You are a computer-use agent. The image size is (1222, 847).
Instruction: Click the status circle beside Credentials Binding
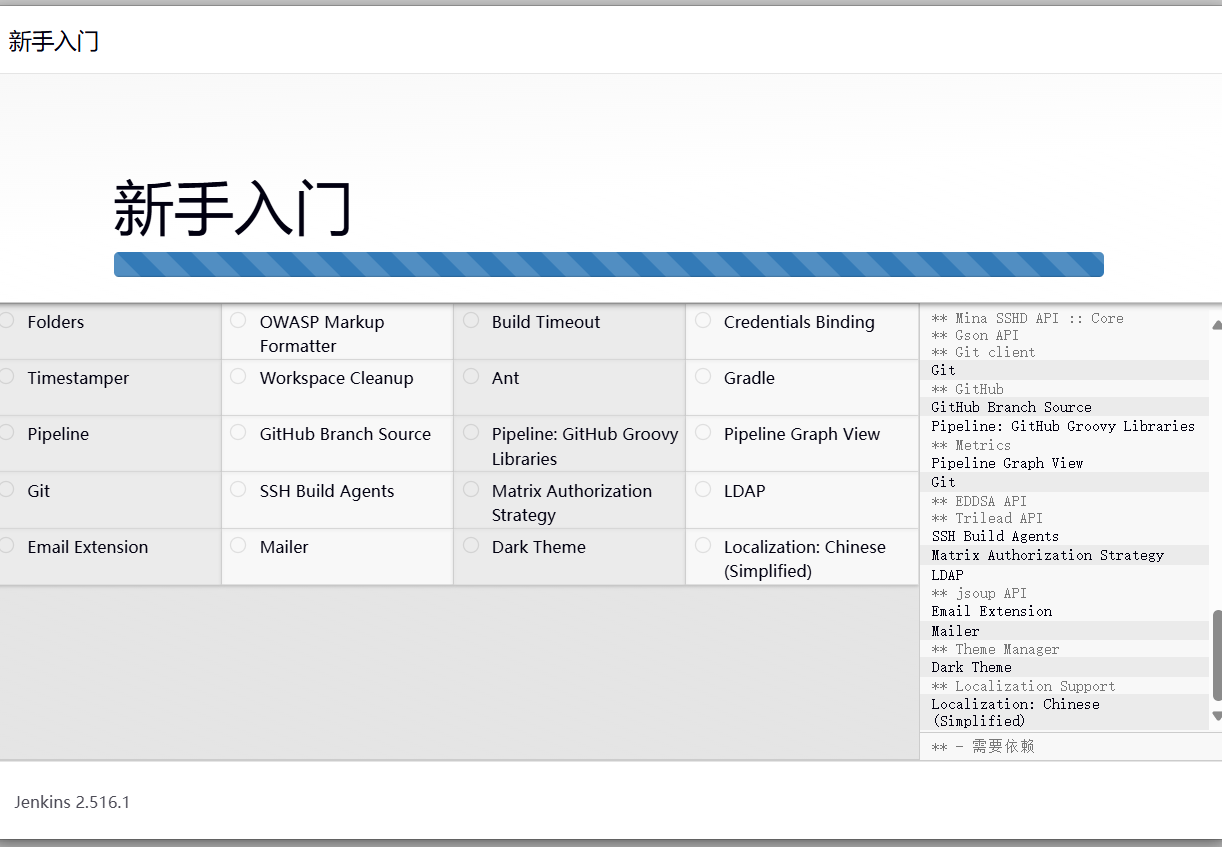(703, 320)
